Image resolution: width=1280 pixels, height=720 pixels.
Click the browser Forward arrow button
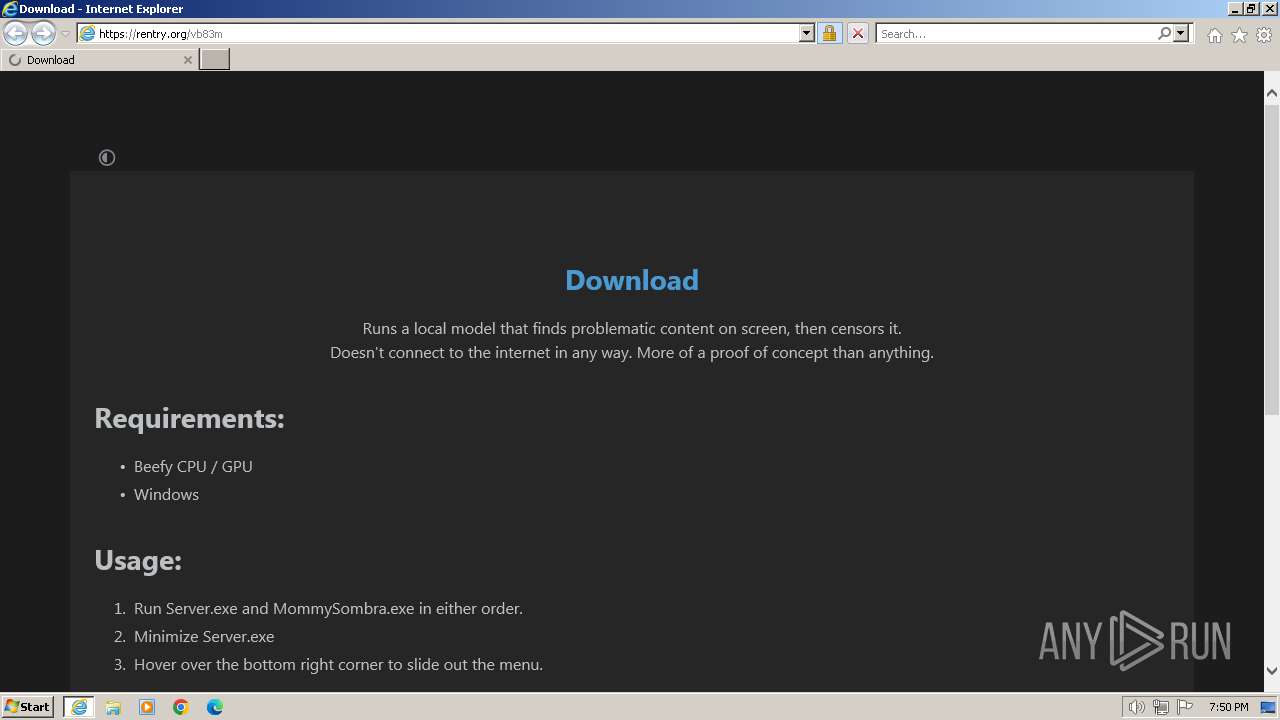(x=43, y=33)
